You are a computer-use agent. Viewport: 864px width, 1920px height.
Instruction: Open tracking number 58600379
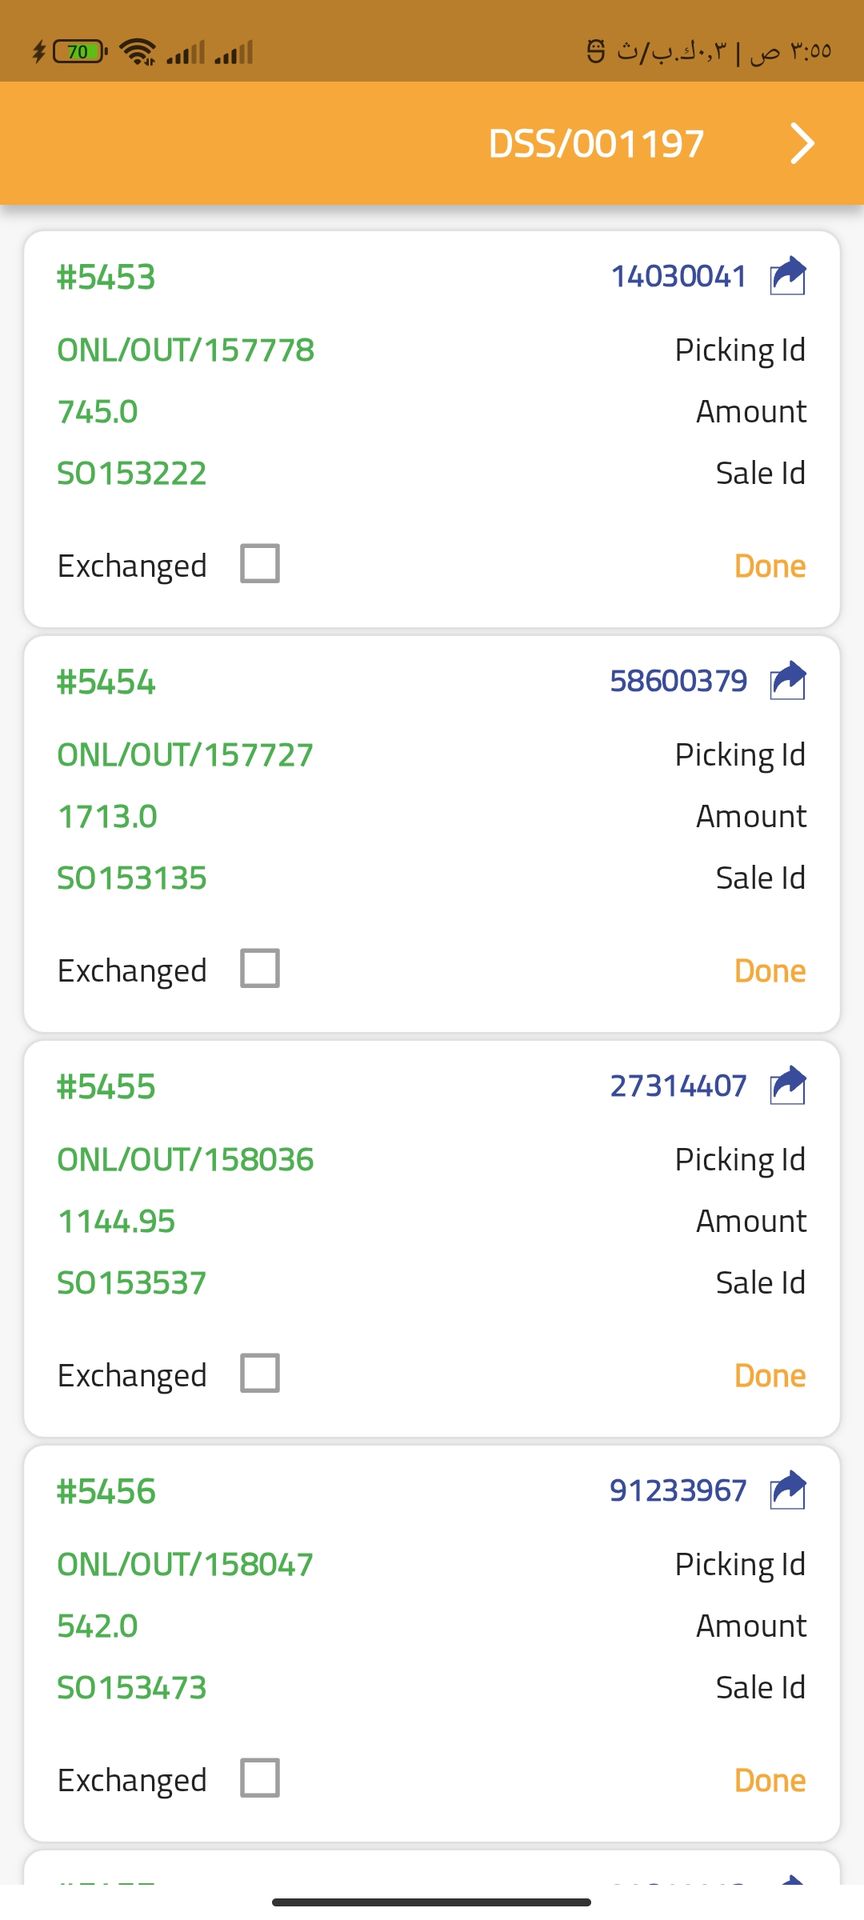[678, 681]
